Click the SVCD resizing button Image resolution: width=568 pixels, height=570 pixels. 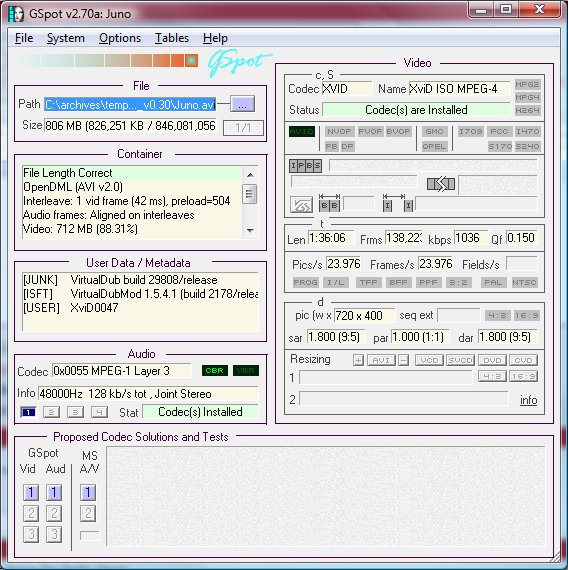460,360
